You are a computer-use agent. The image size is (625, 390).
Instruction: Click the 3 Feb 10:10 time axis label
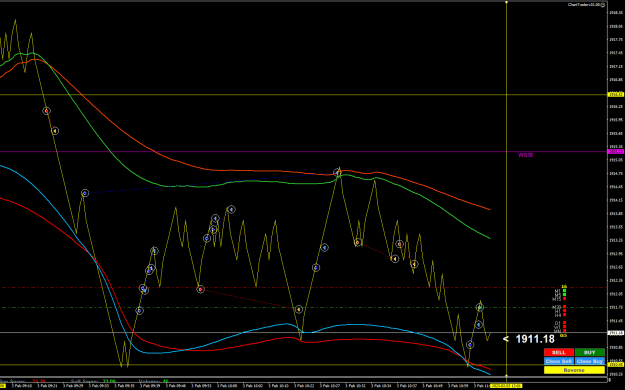tap(279, 386)
